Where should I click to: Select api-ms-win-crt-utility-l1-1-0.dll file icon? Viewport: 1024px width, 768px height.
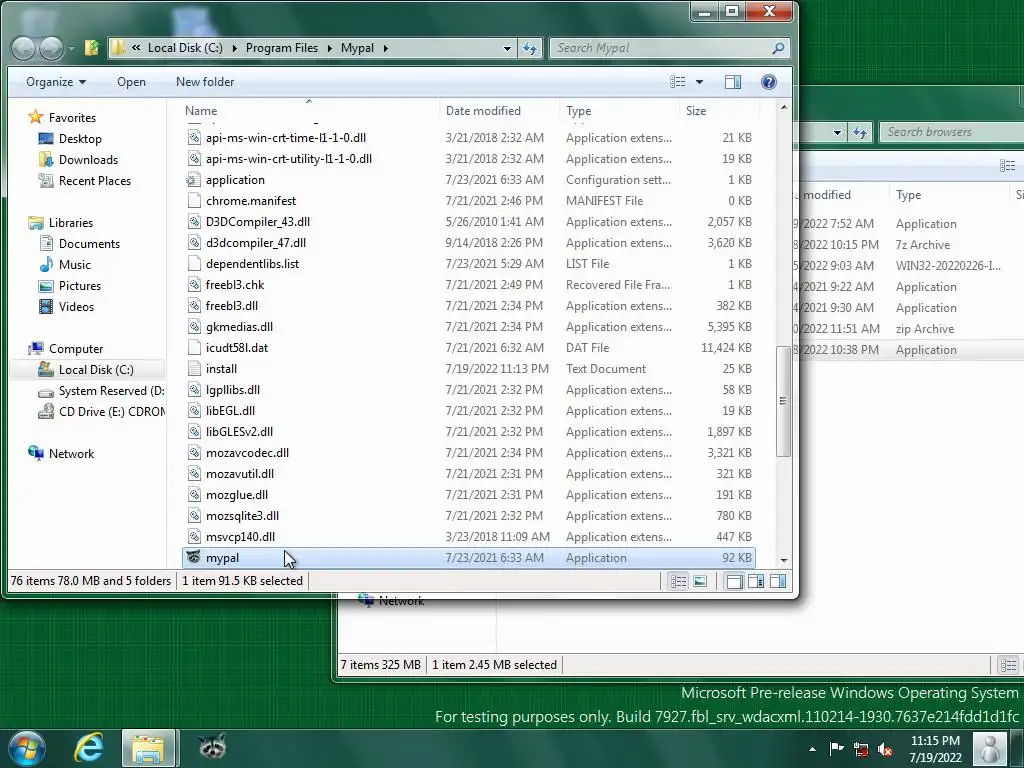point(193,159)
